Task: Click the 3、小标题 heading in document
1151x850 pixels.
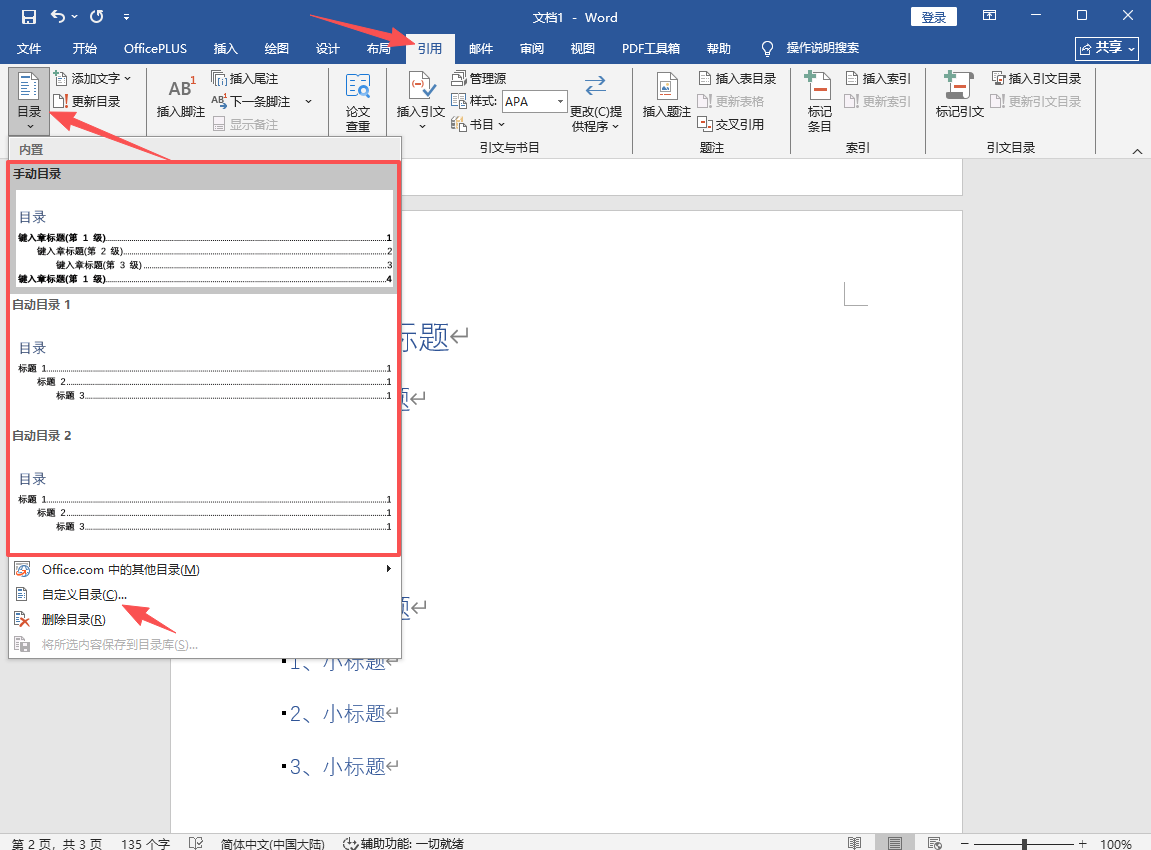Action: point(338,766)
